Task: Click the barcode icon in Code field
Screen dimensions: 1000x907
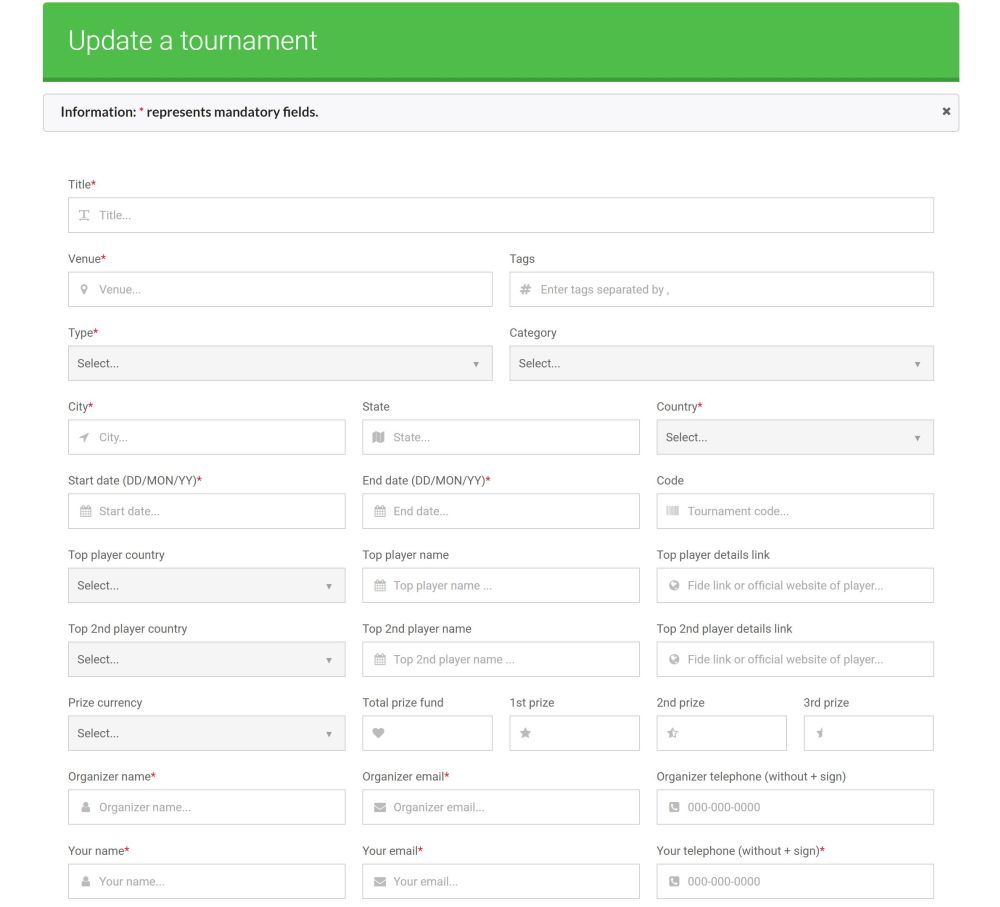Action: point(673,512)
